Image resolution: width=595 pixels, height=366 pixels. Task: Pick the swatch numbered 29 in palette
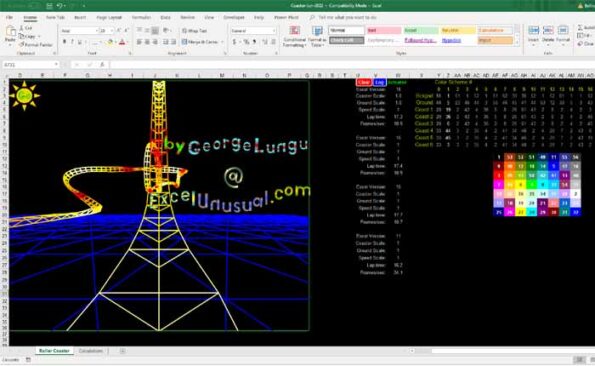[x=543, y=212]
